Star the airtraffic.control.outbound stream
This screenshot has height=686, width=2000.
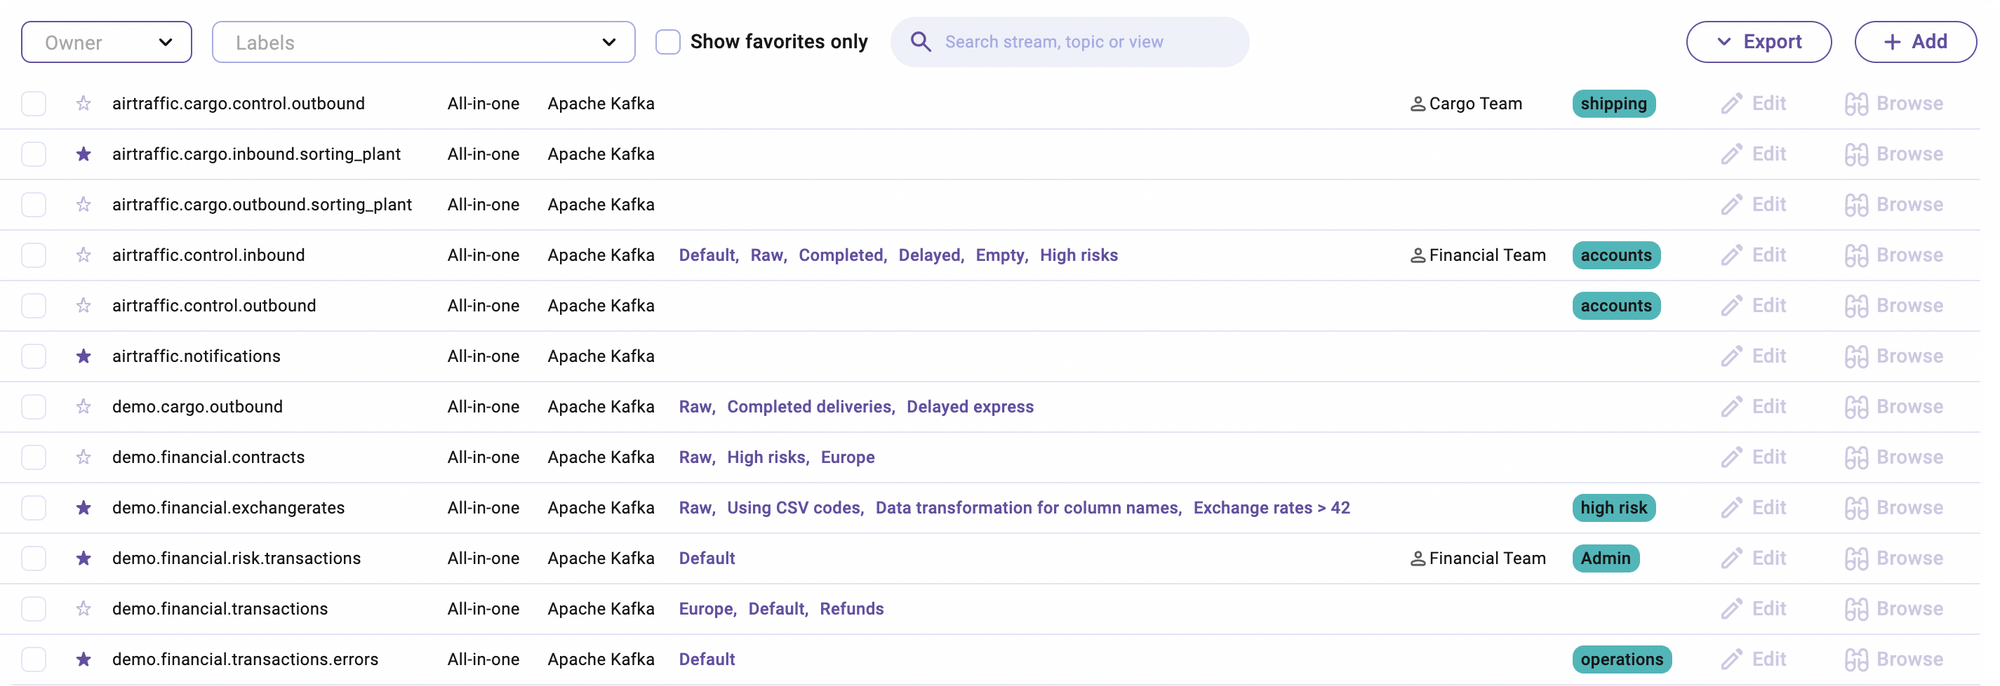[84, 306]
